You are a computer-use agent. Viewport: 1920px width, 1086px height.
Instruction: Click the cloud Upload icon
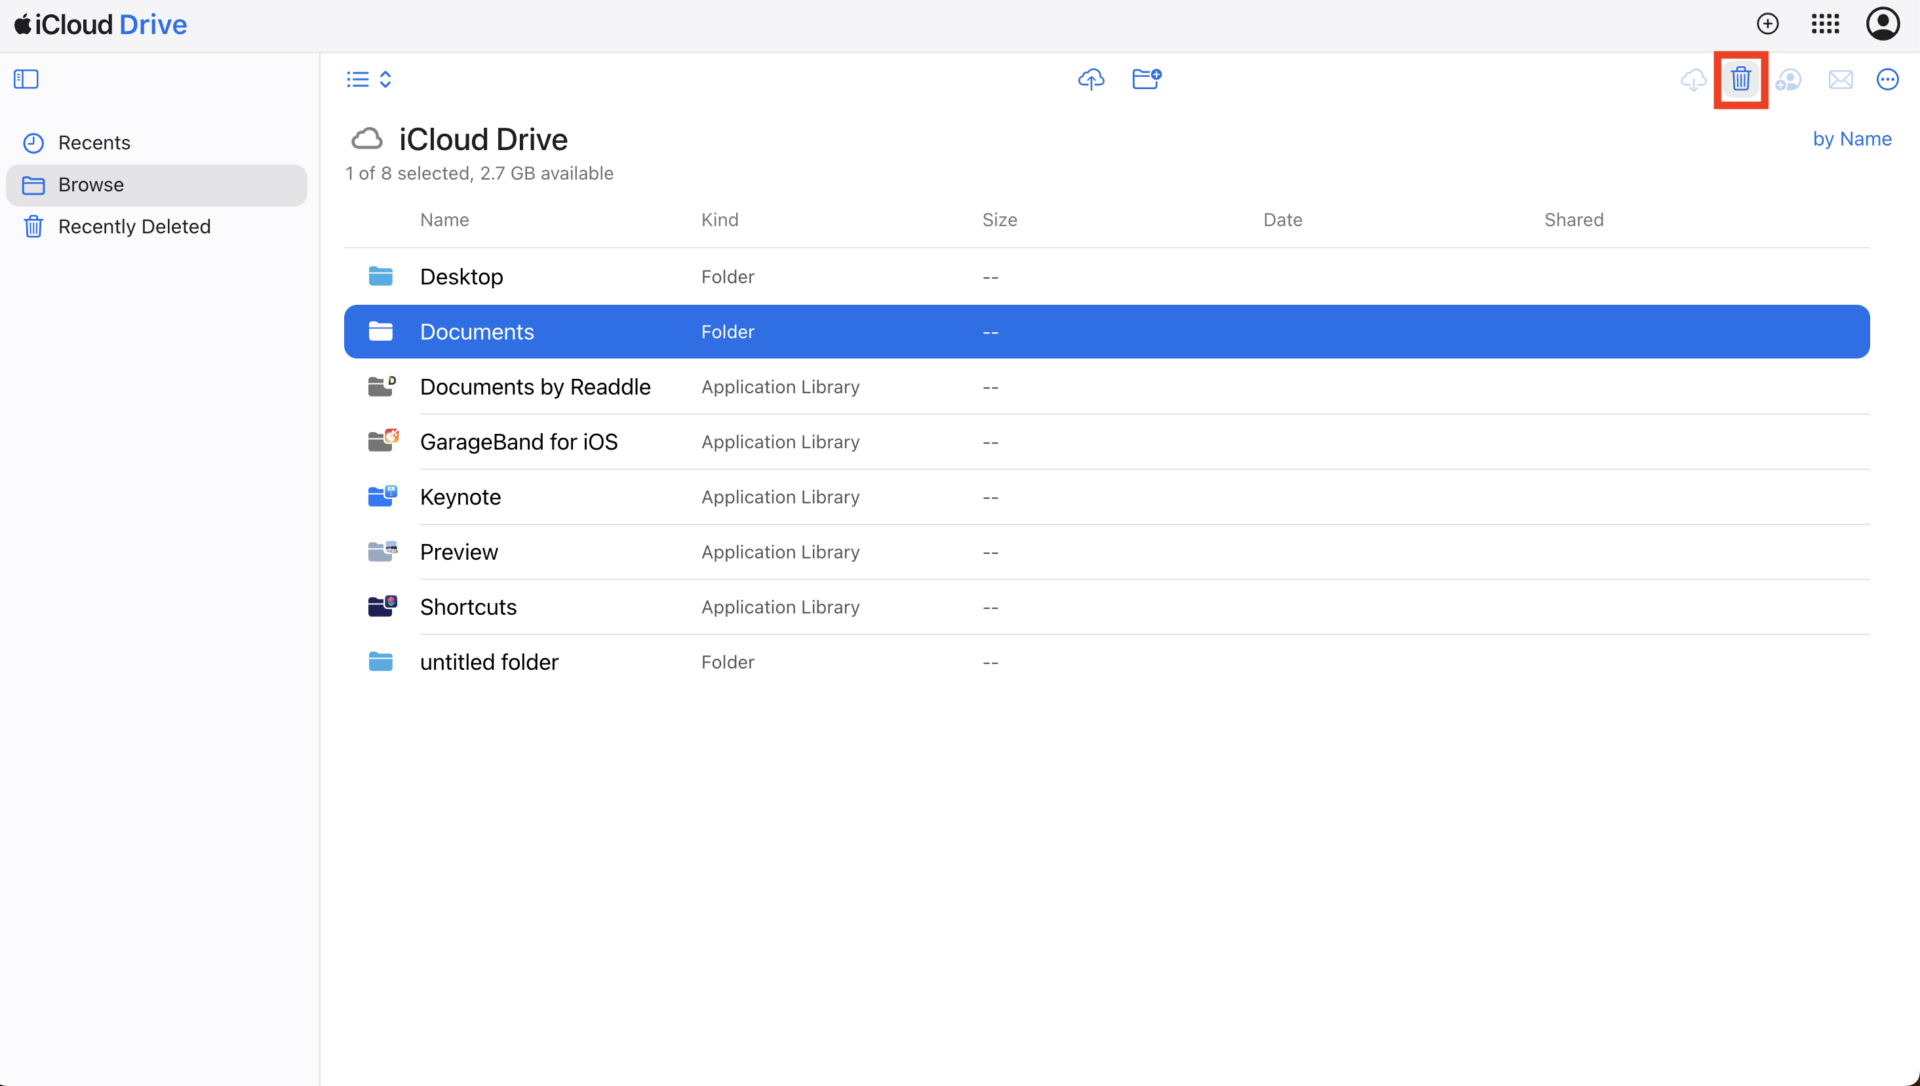(x=1091, y=79)
